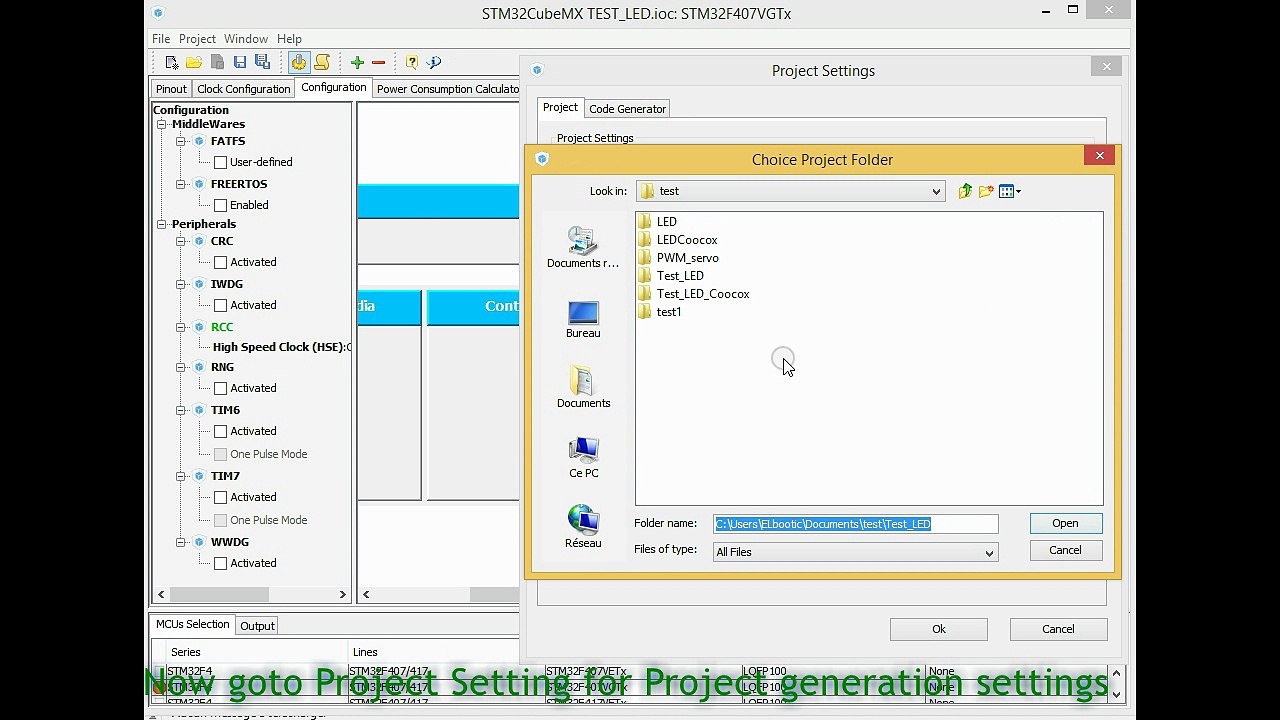Click the Save Project As icon
The image size is (1280, 720).
(262, 62)
